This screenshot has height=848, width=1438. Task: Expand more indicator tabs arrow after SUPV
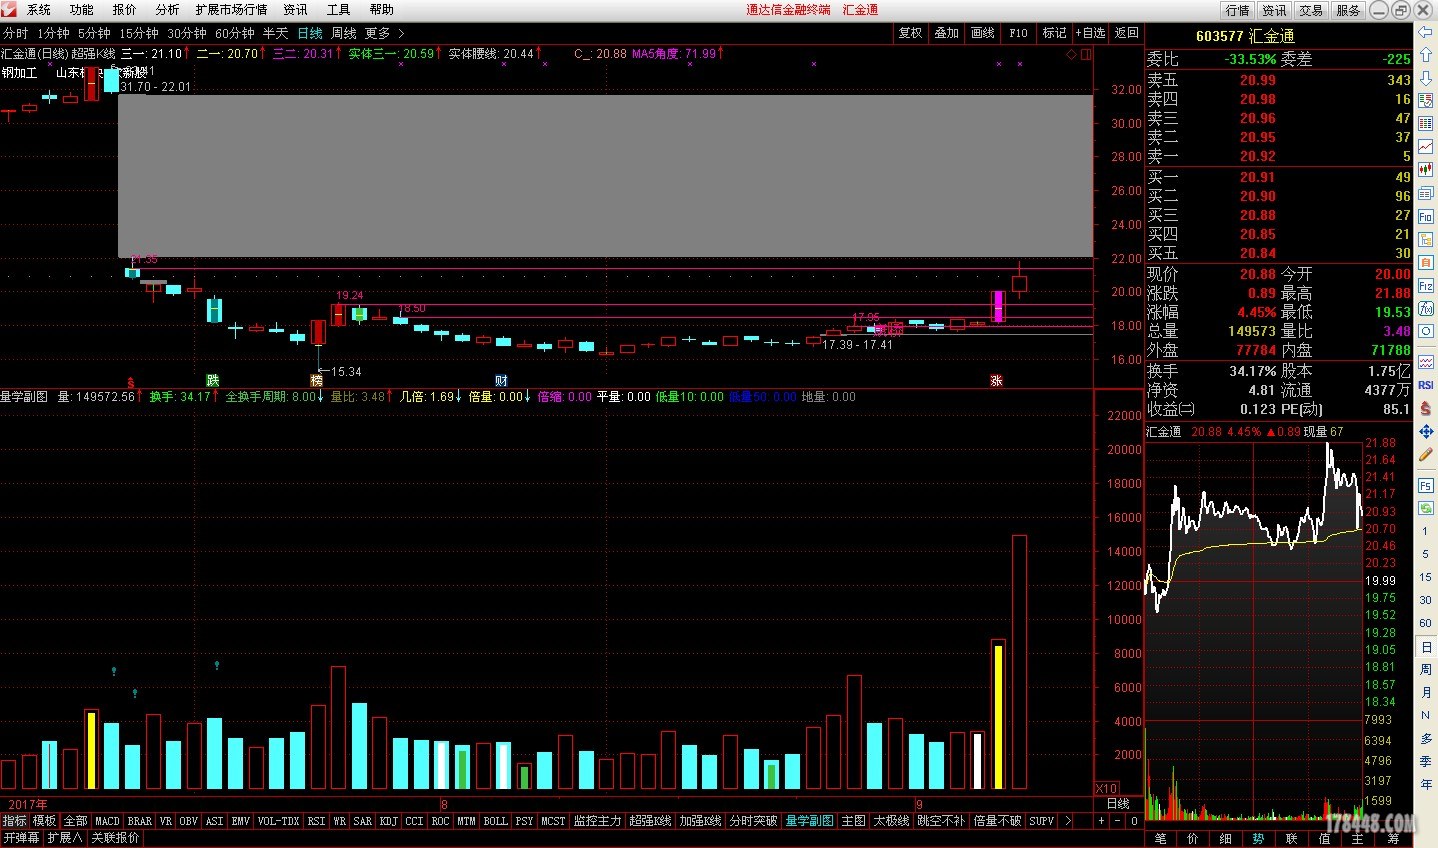click(x=1067, y=821)
